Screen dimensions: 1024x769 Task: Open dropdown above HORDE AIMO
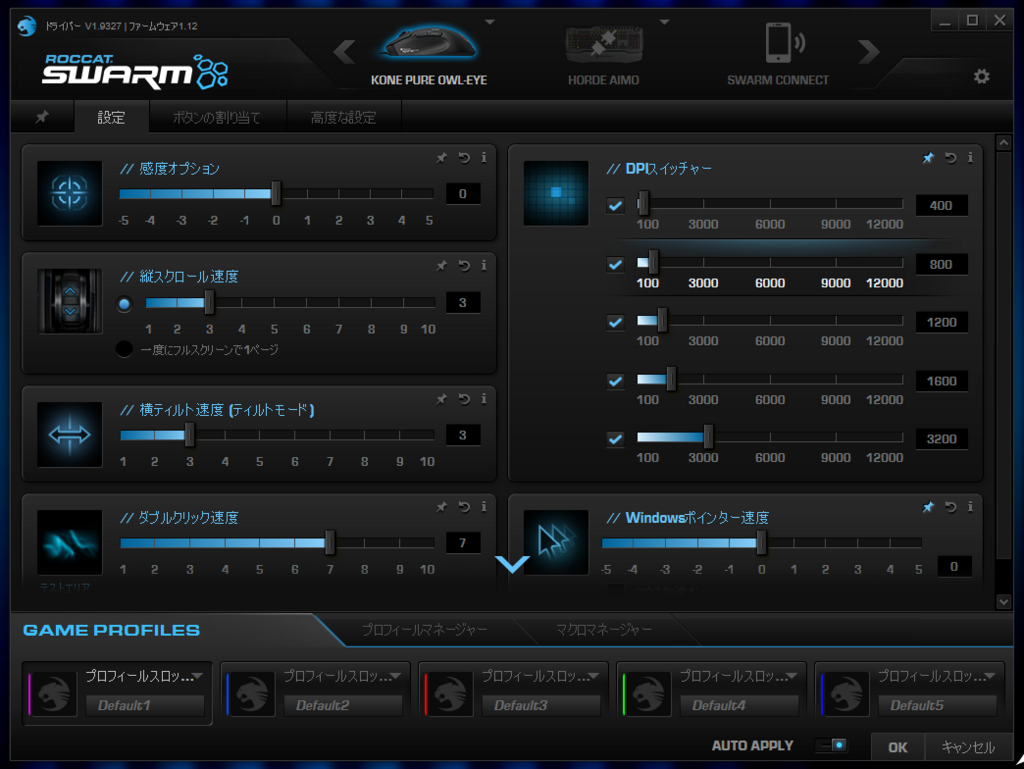point(664,22)
